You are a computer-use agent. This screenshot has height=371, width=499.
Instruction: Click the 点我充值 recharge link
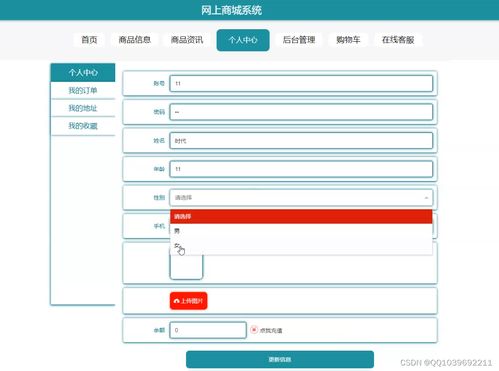[271, 330]
